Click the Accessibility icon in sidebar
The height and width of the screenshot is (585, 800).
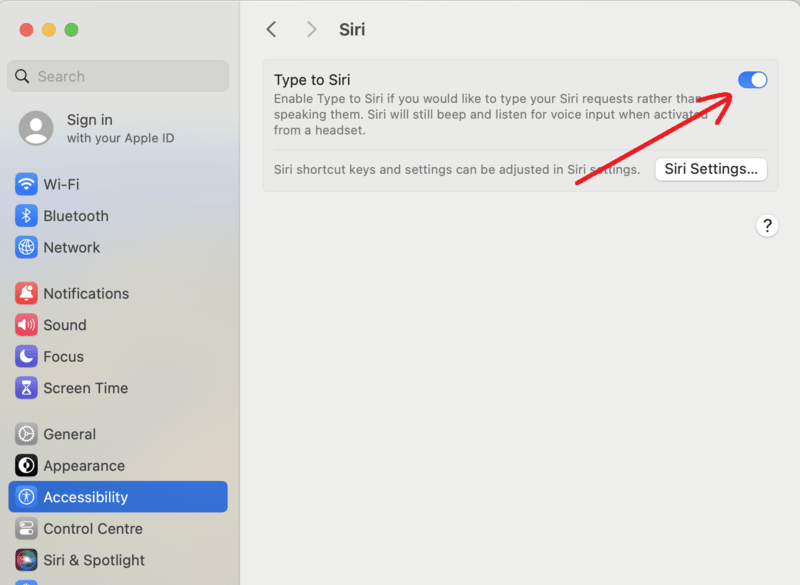[26, 497]
